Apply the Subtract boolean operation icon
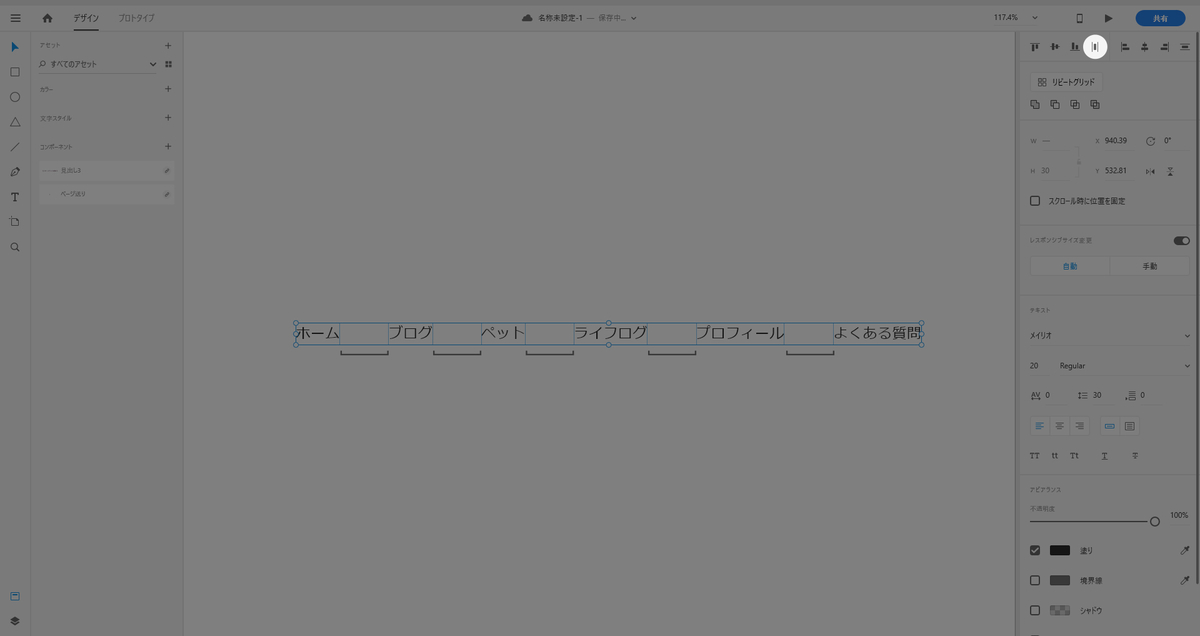The width and height of the screenshot is (1200, 636). coord(1054,104)
